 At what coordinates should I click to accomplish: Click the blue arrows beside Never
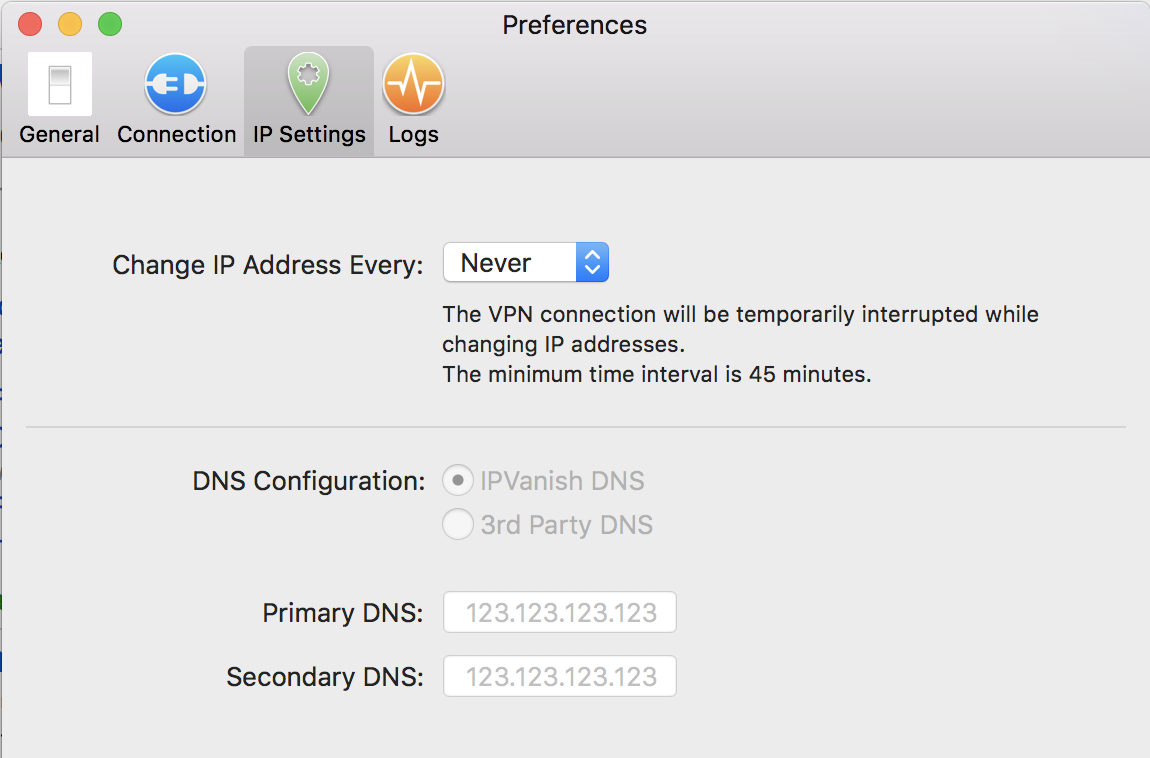click(592, 263)
